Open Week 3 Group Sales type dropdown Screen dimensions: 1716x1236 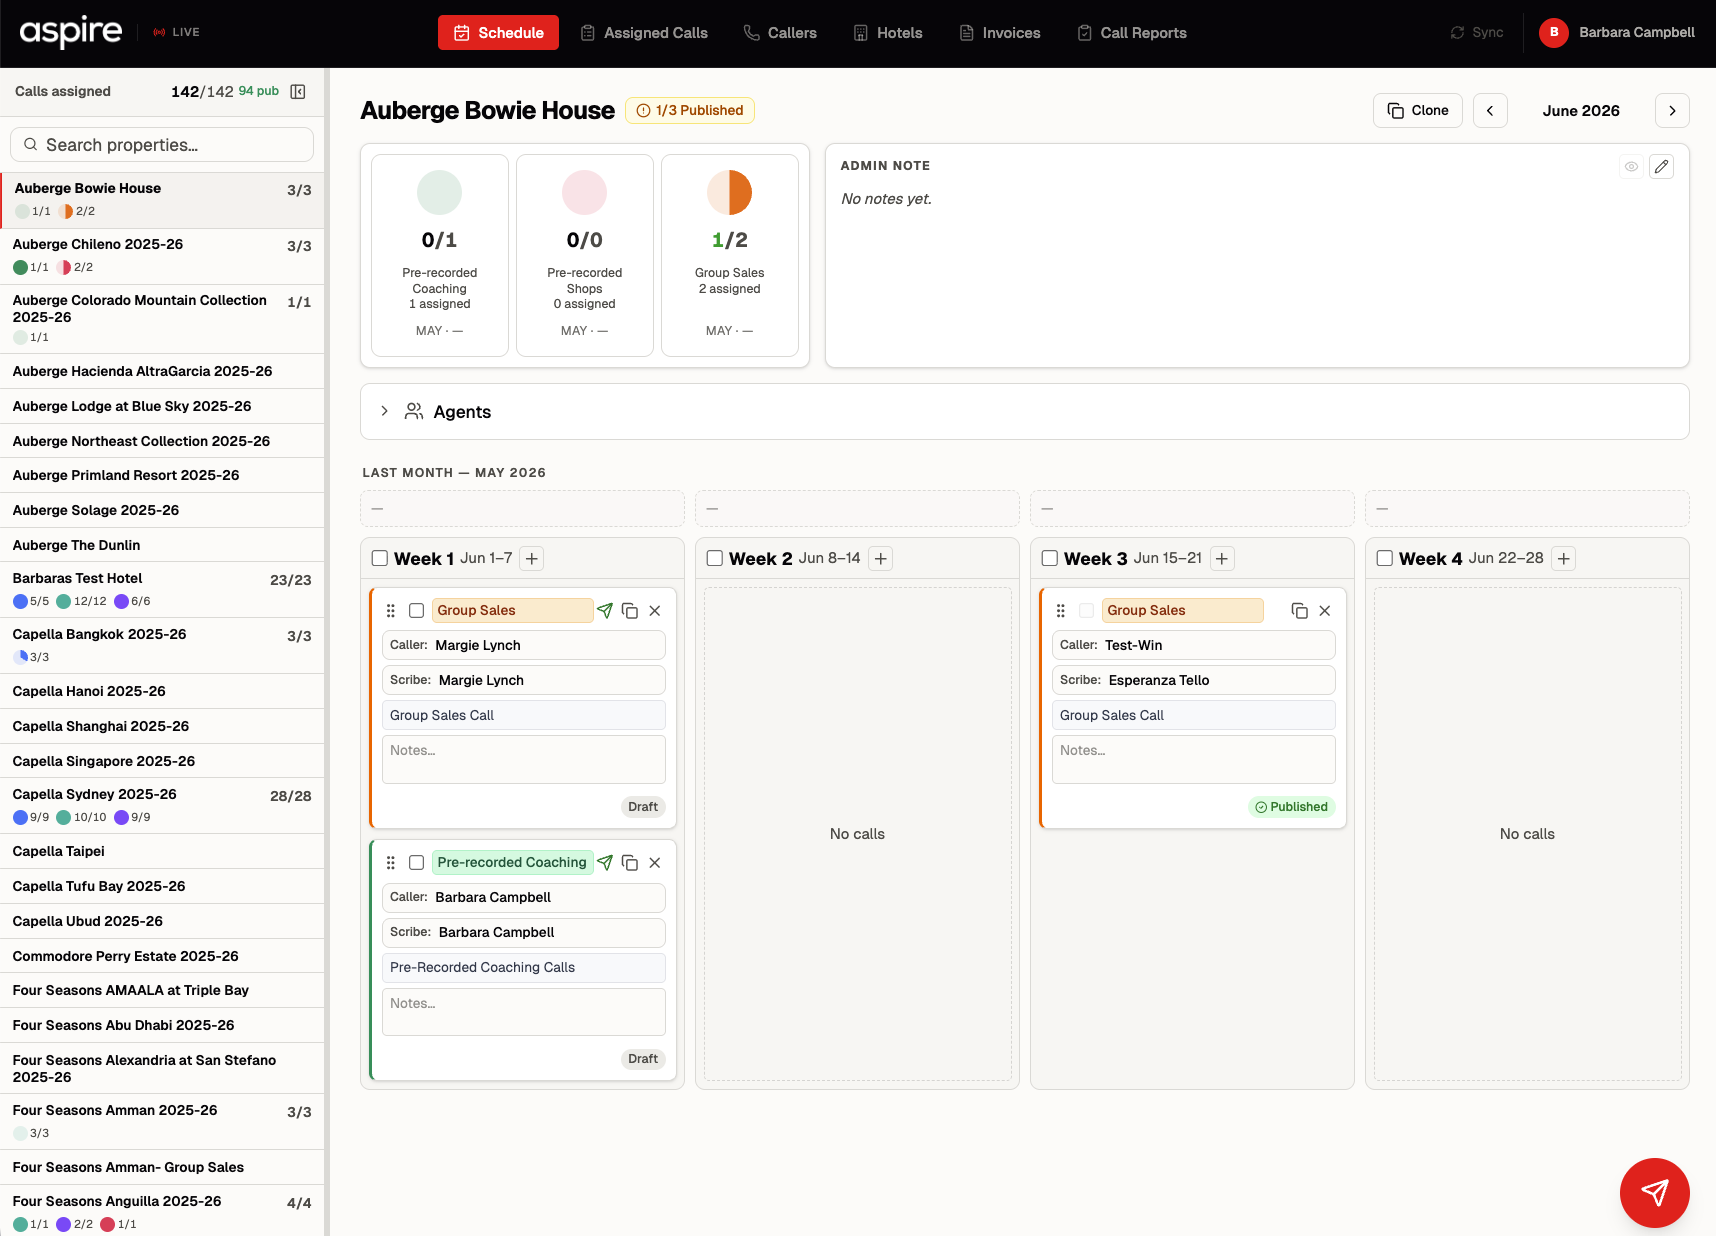coord(1182,611)
